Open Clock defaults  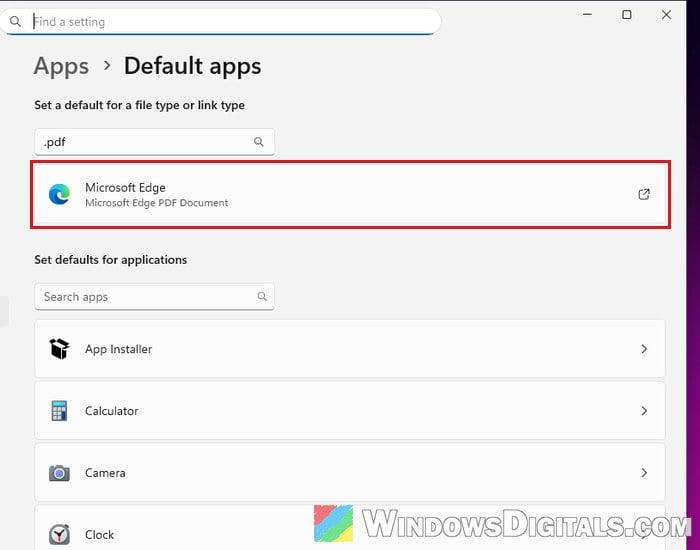point(350,528)
